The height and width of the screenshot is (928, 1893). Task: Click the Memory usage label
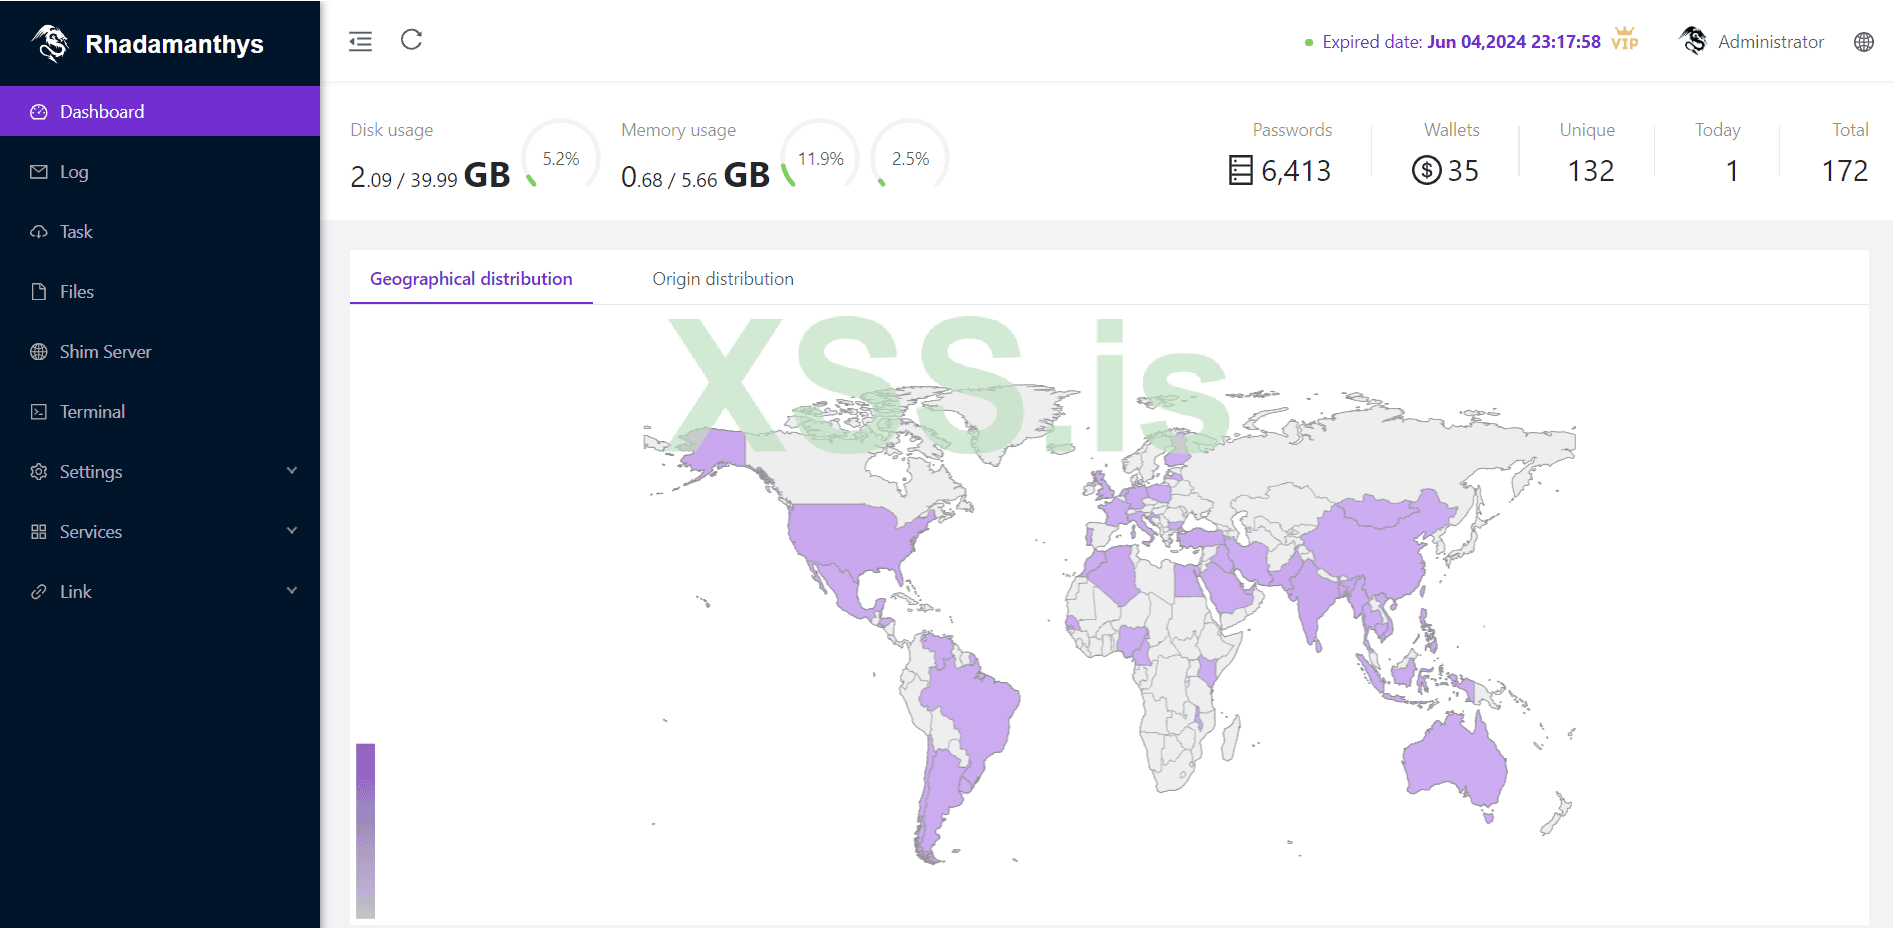pos(678,130)
